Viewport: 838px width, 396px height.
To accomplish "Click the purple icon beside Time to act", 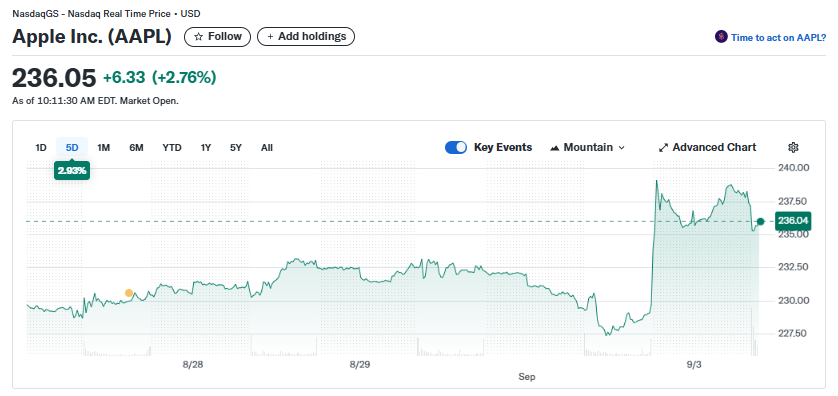I will point(721,37).
